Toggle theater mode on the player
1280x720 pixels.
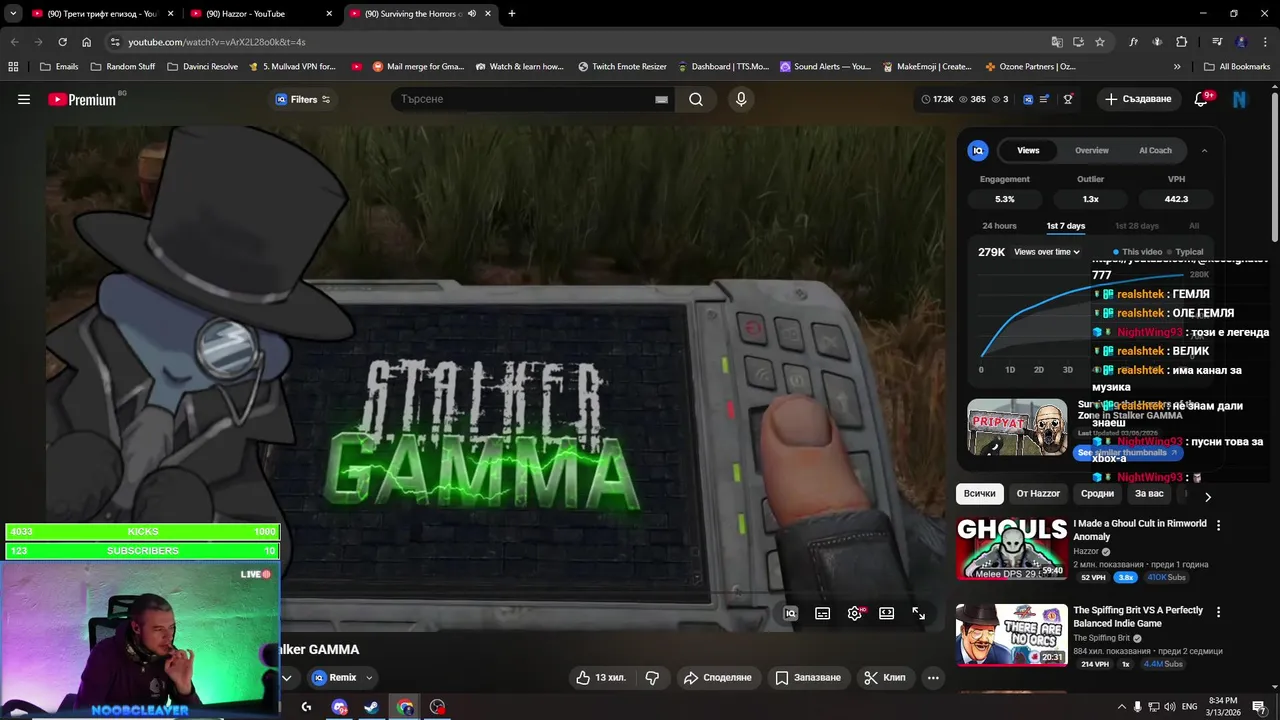[x=887, y=613]
